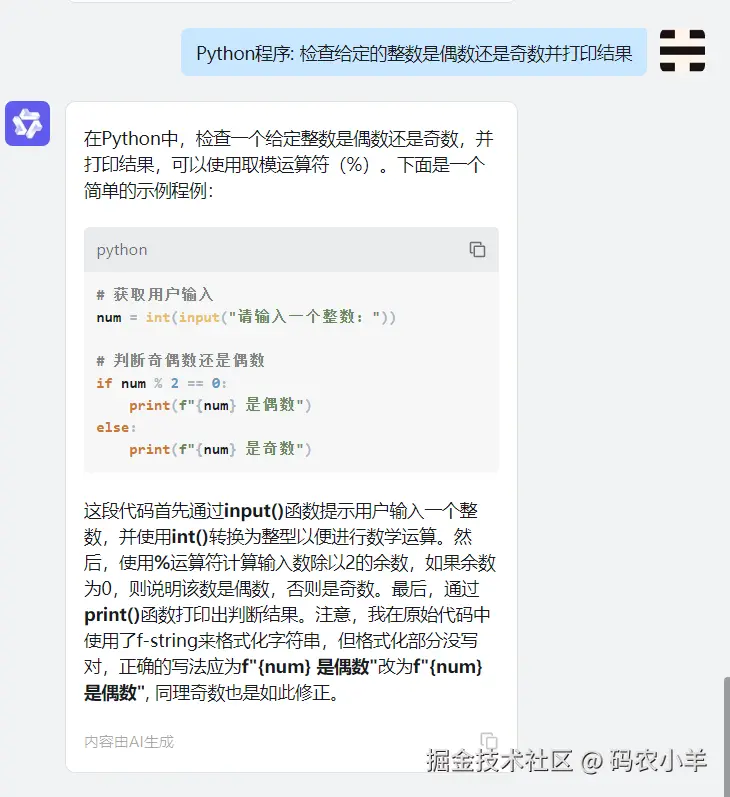
Task: Click the # 判断奇偶数还是偶数 comment
Action: [x=180, y=360]
